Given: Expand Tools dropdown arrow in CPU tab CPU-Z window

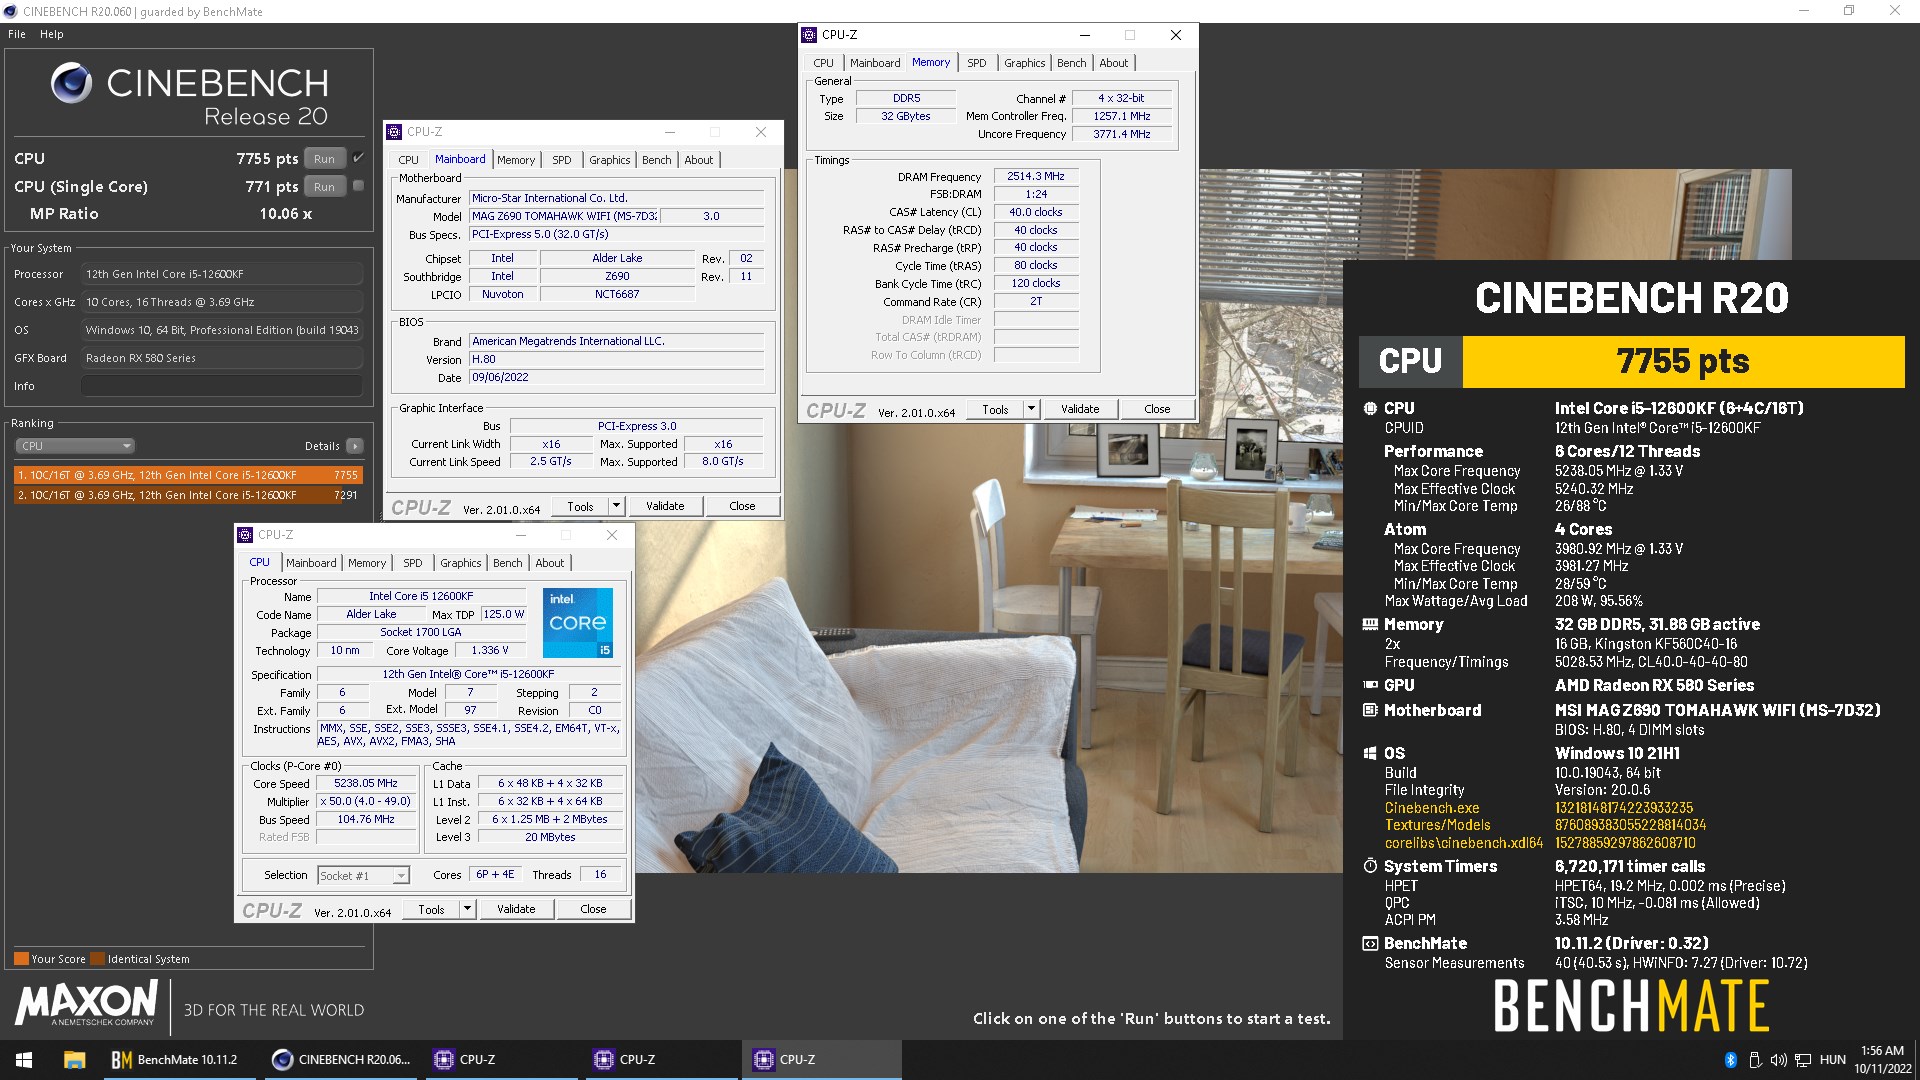Looking at the screenshot, I should coord(467,909).
